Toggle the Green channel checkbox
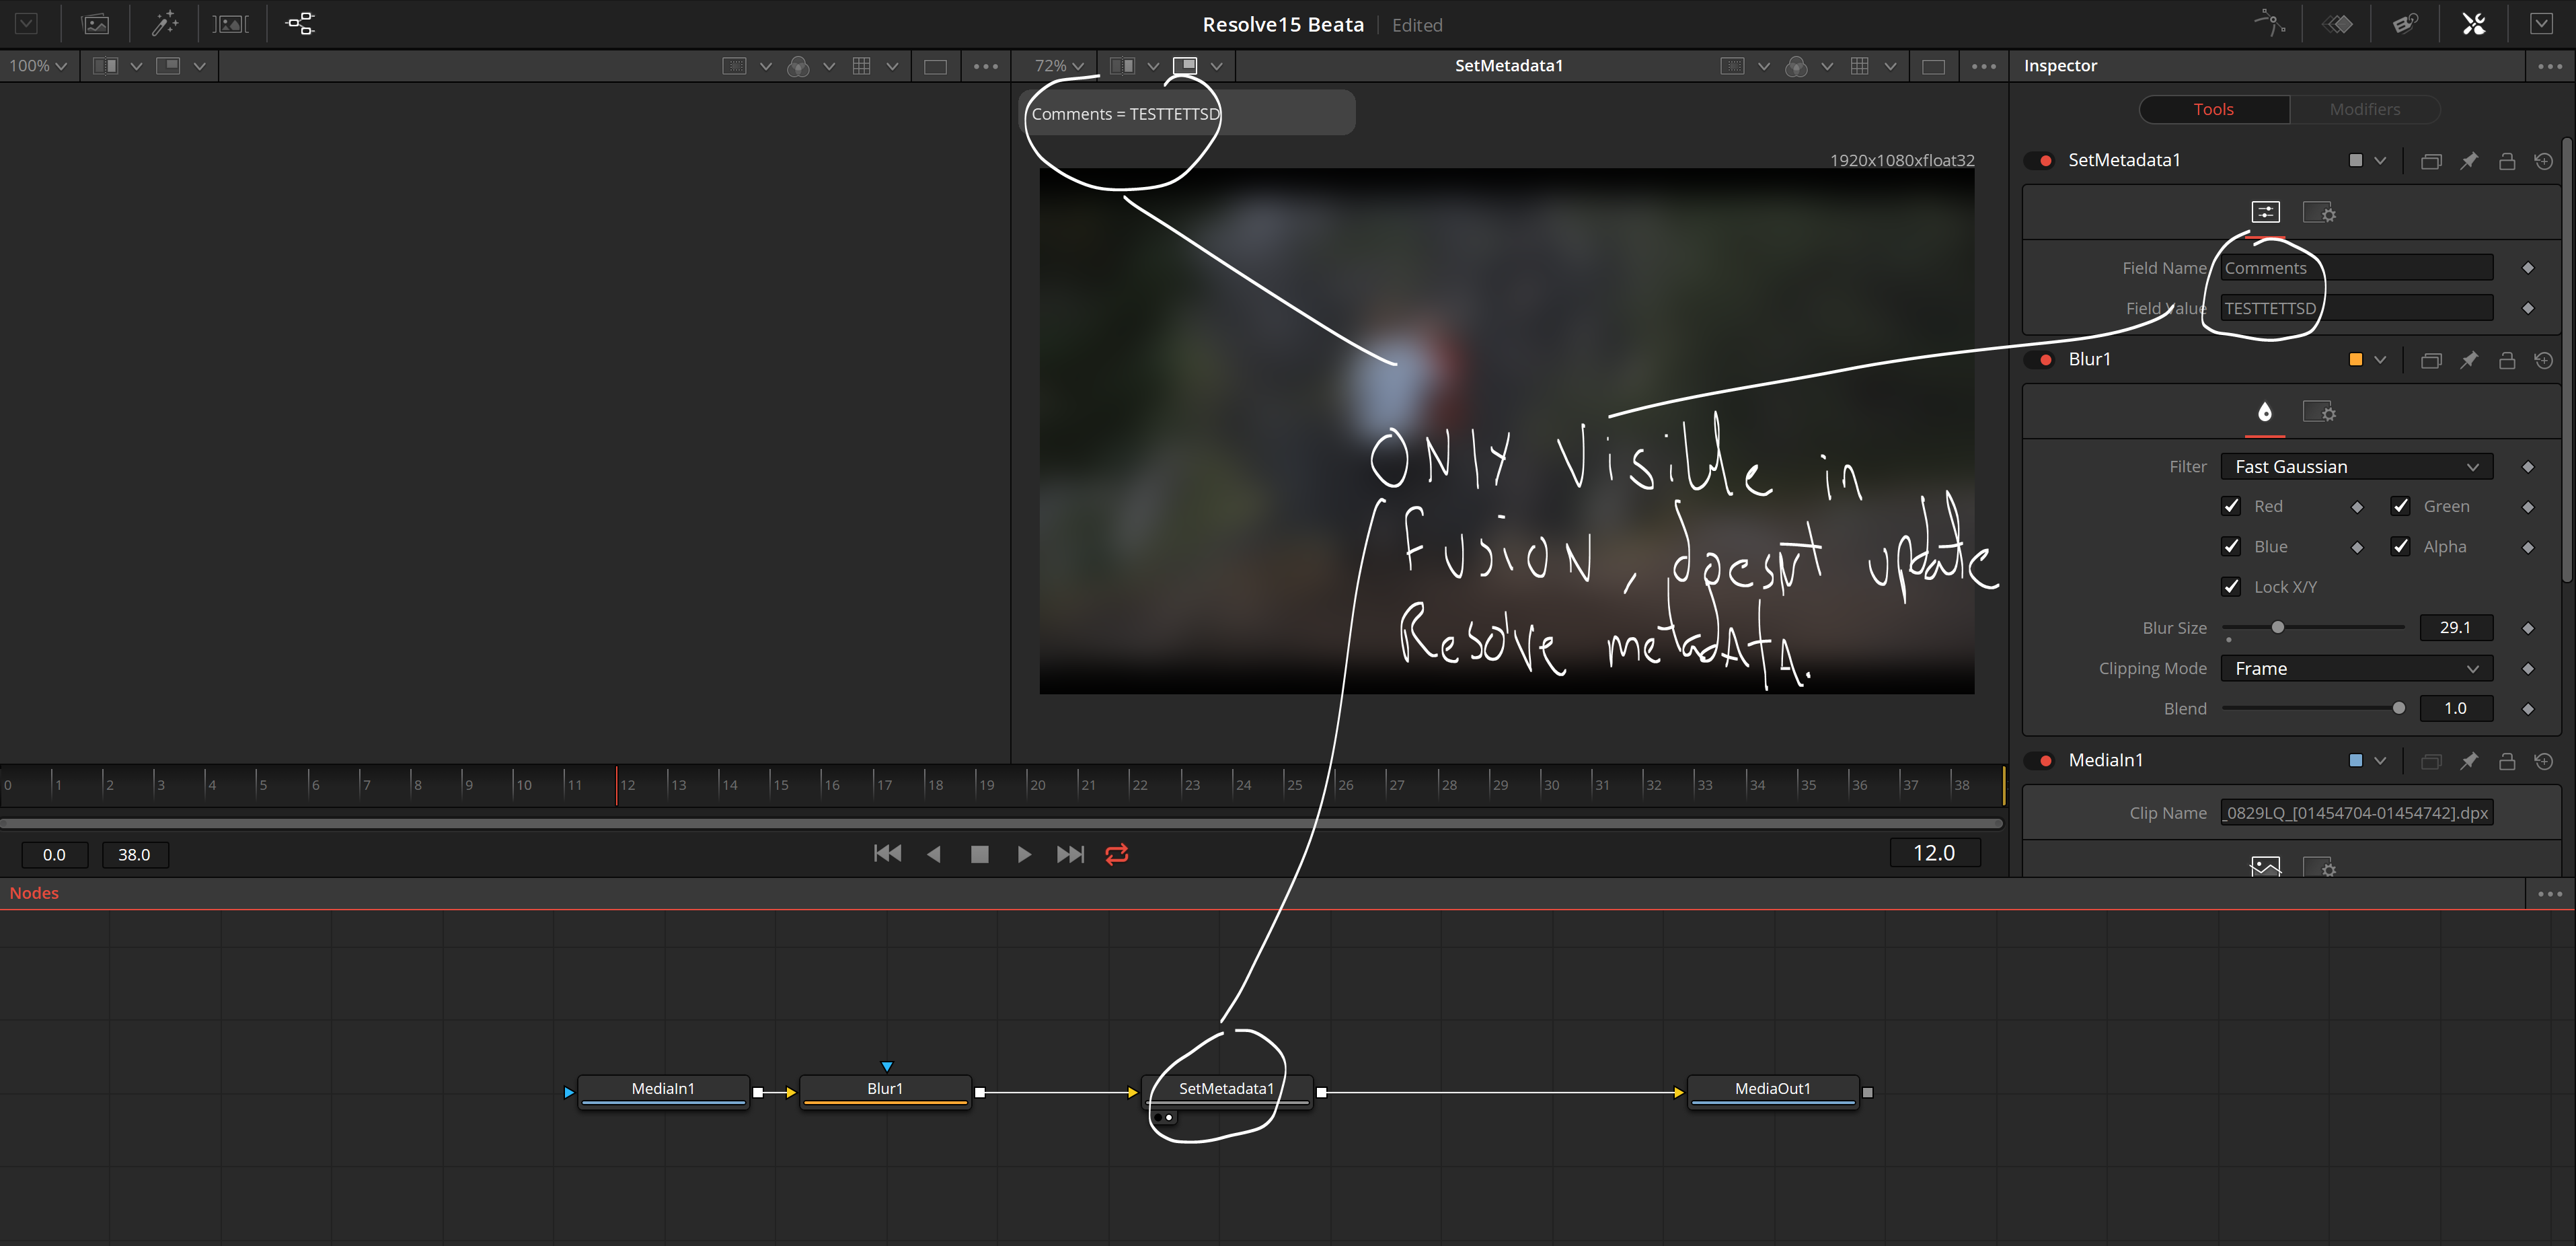2576x1246 pixels. click(2400, 506)
